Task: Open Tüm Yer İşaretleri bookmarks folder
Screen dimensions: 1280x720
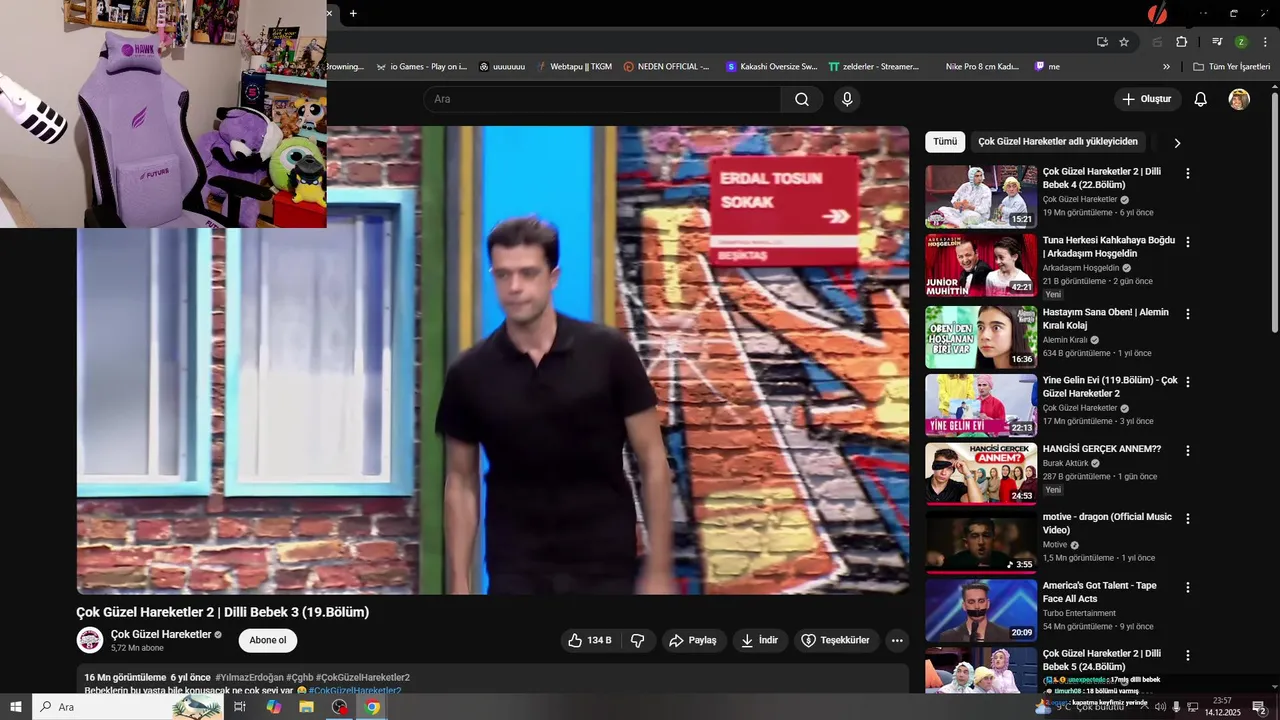Action: [x=1232, y=67]
